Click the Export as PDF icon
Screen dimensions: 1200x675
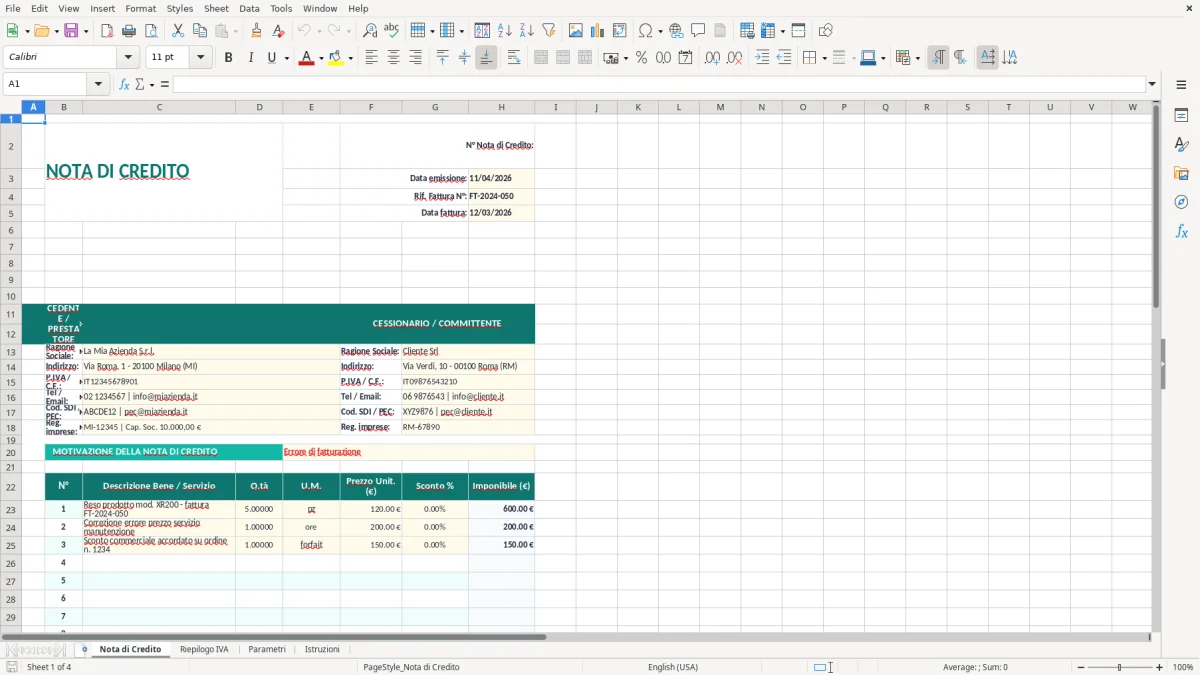coord(107,31)
